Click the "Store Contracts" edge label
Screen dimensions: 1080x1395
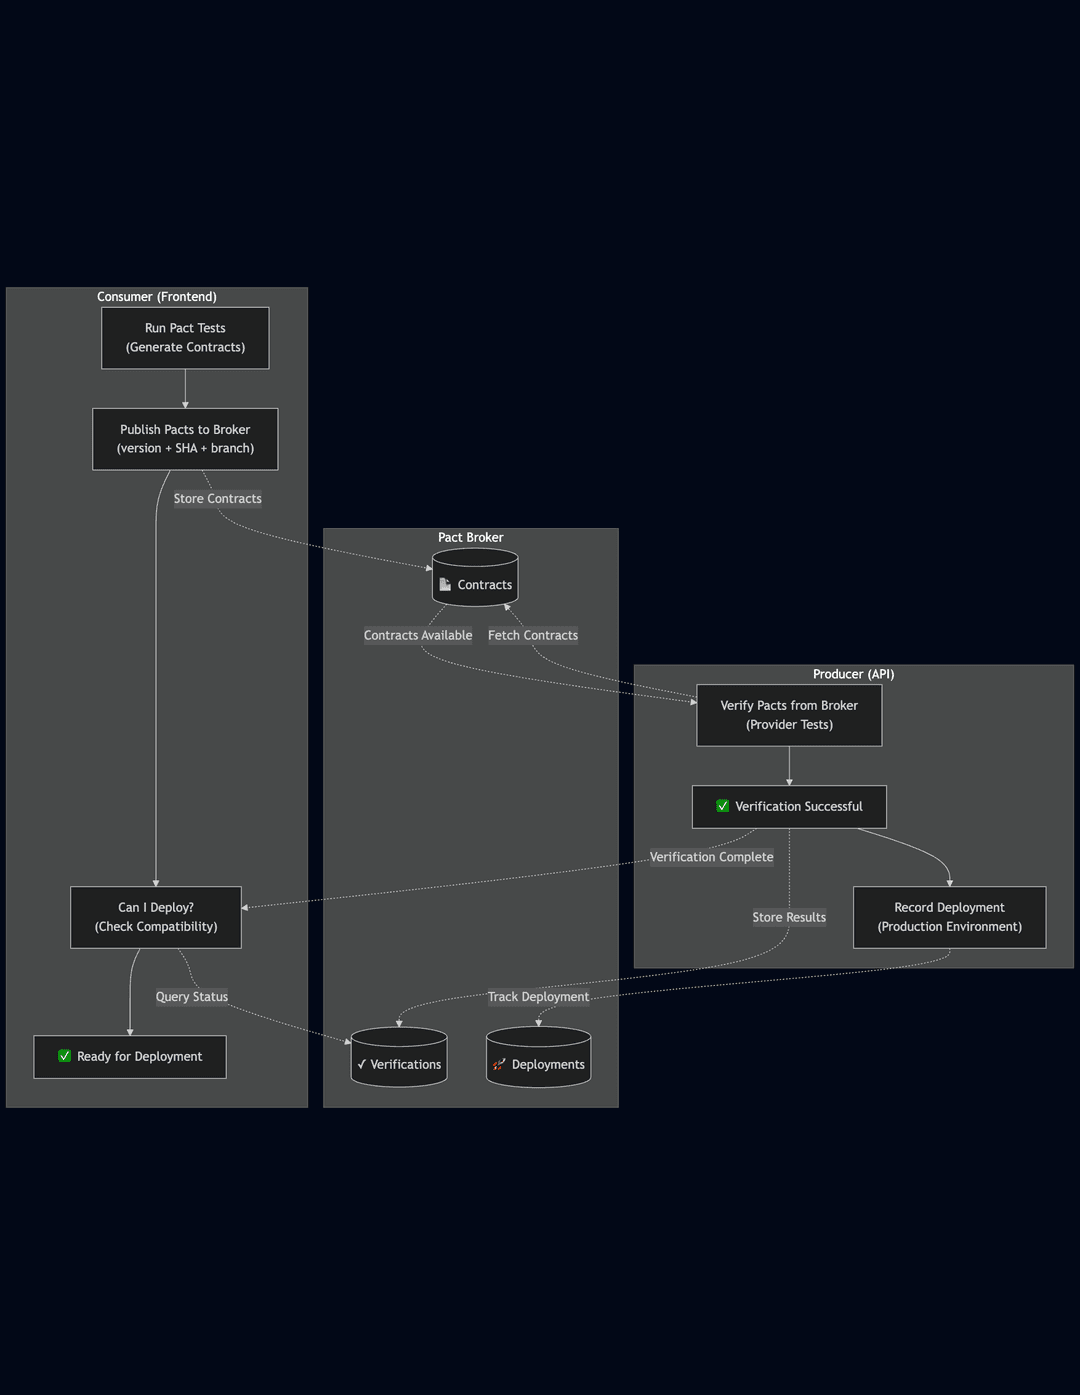pyautogui.click(x=218, y=499)
